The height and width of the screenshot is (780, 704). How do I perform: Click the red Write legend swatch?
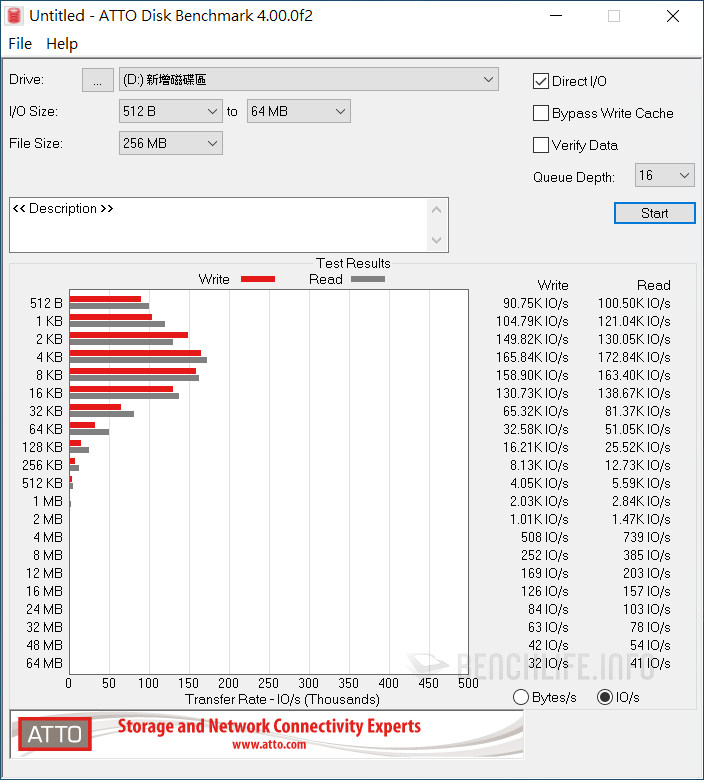(x=257, y=279)
